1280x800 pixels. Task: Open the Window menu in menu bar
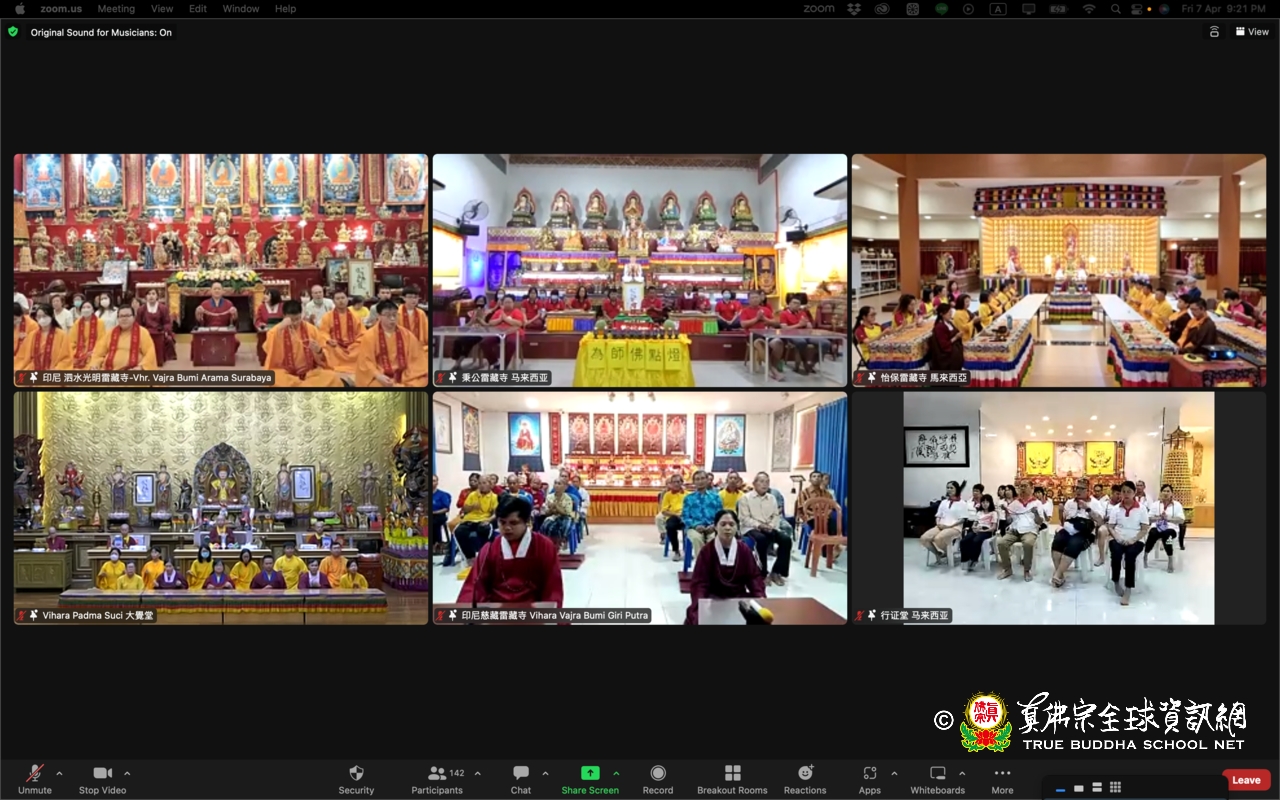(x=241, y=8)
